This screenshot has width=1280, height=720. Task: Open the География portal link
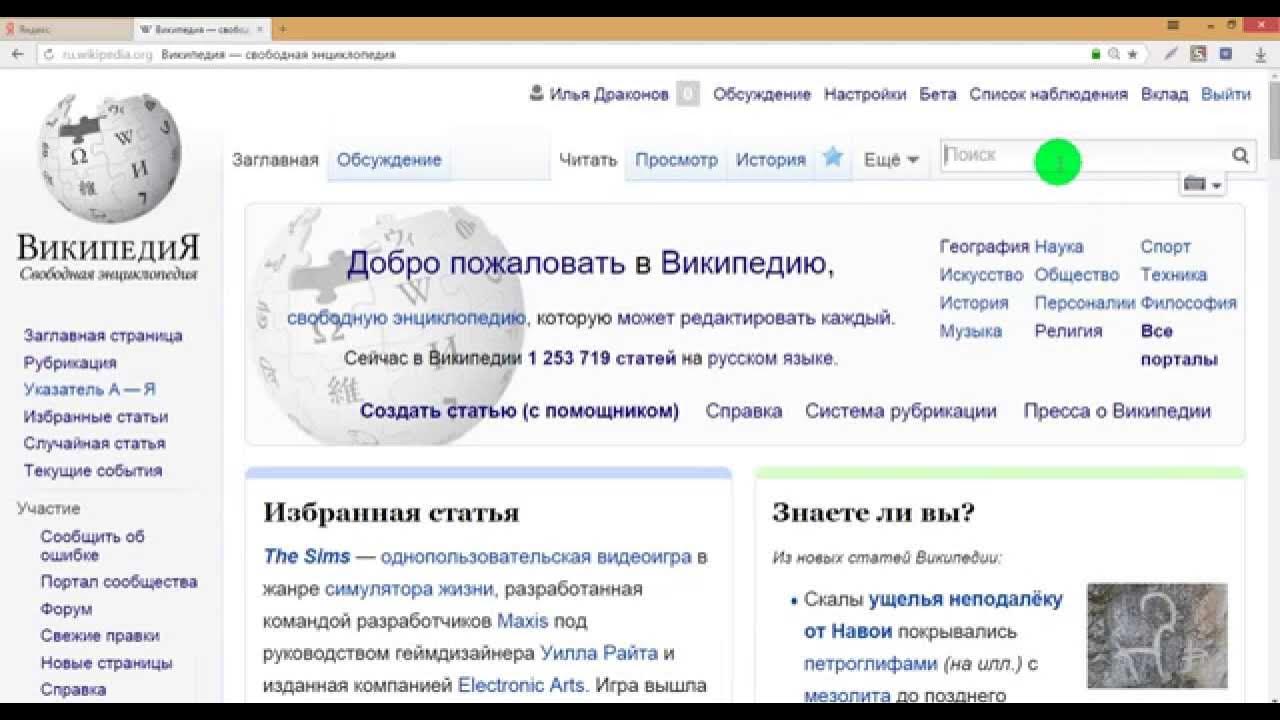point(984,246)
